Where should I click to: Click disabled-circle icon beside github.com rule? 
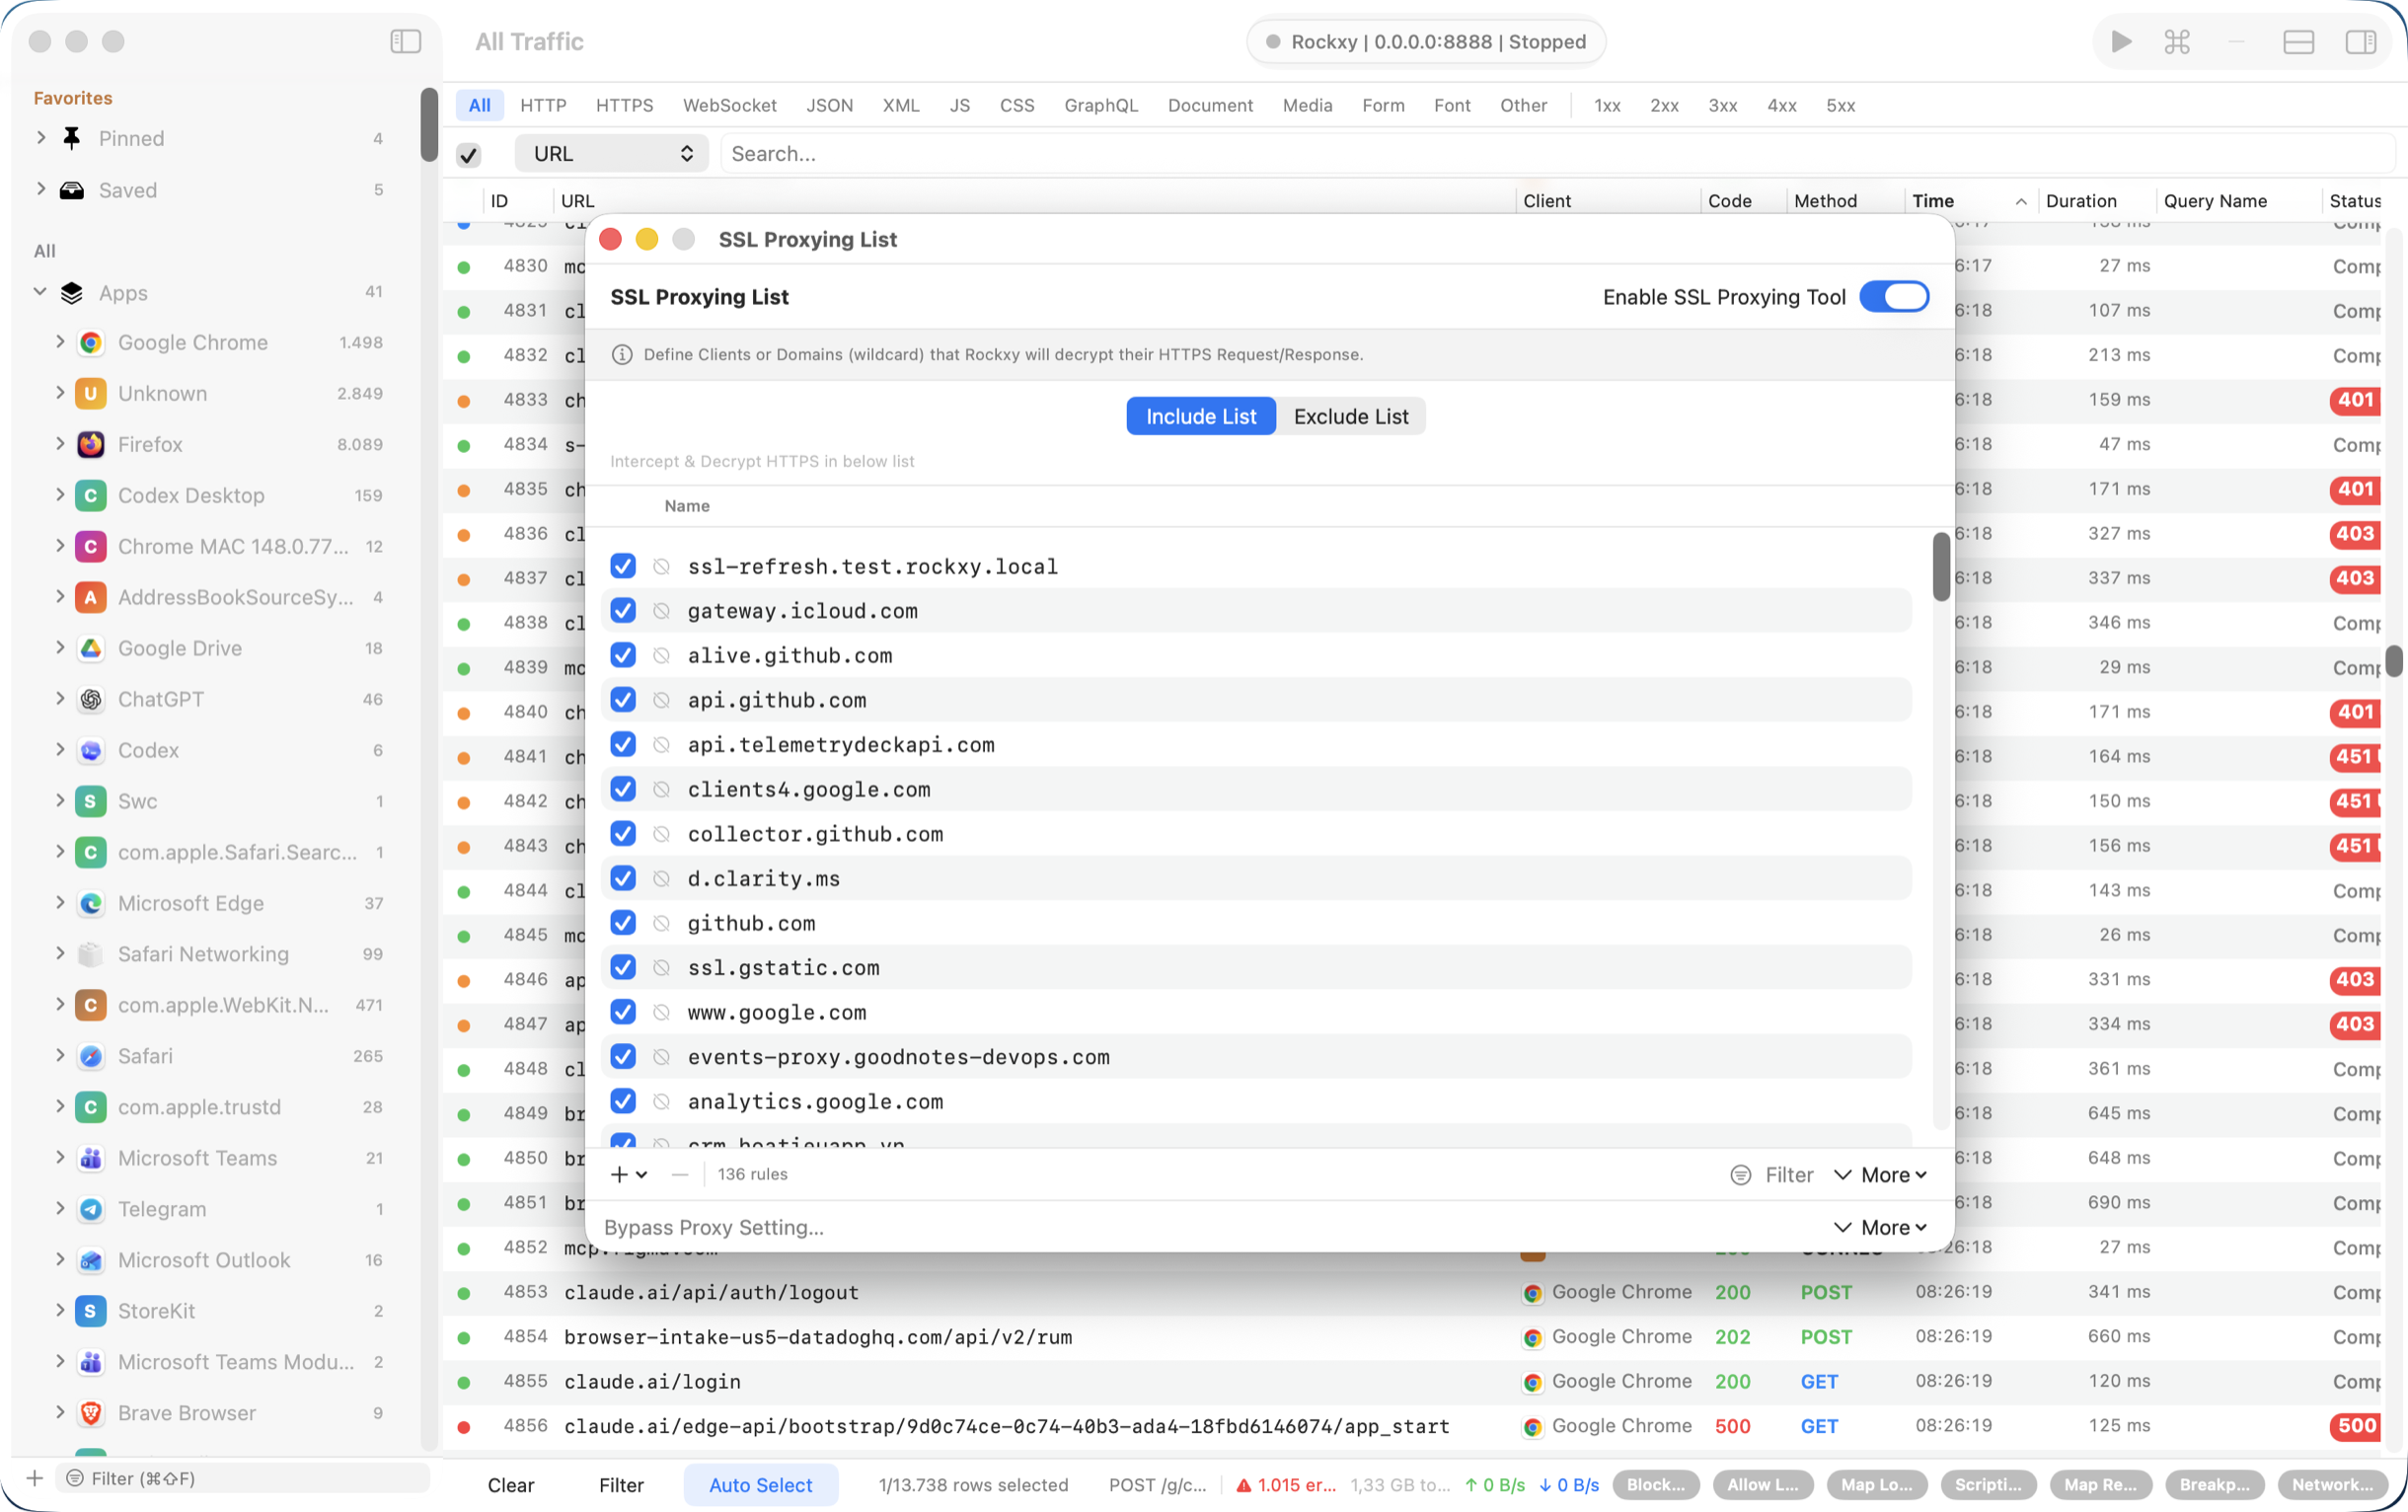[x=661, y=923]
